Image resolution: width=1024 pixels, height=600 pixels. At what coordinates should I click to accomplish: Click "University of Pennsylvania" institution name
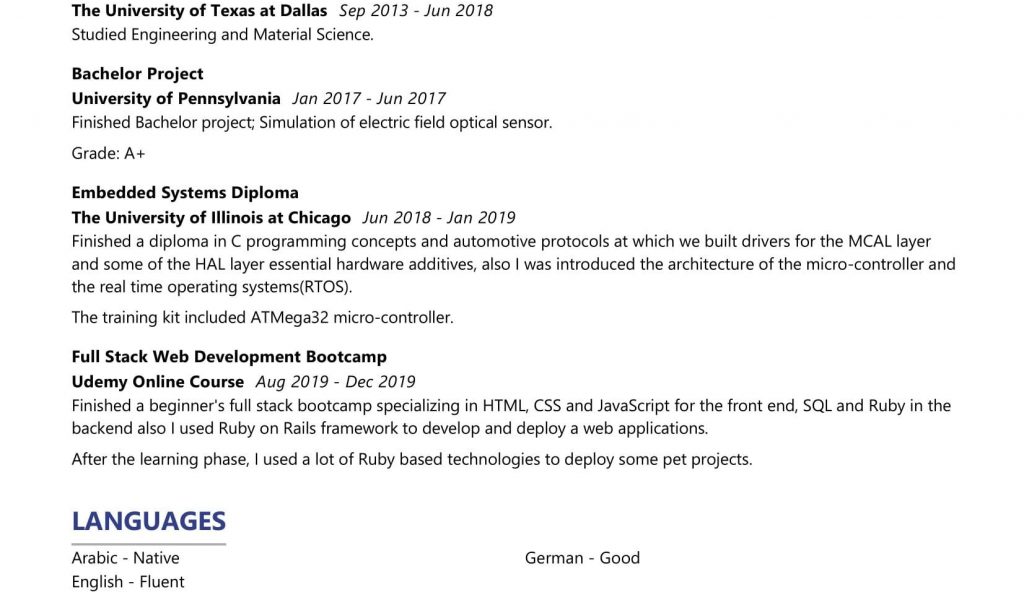(x=176, y=98)
